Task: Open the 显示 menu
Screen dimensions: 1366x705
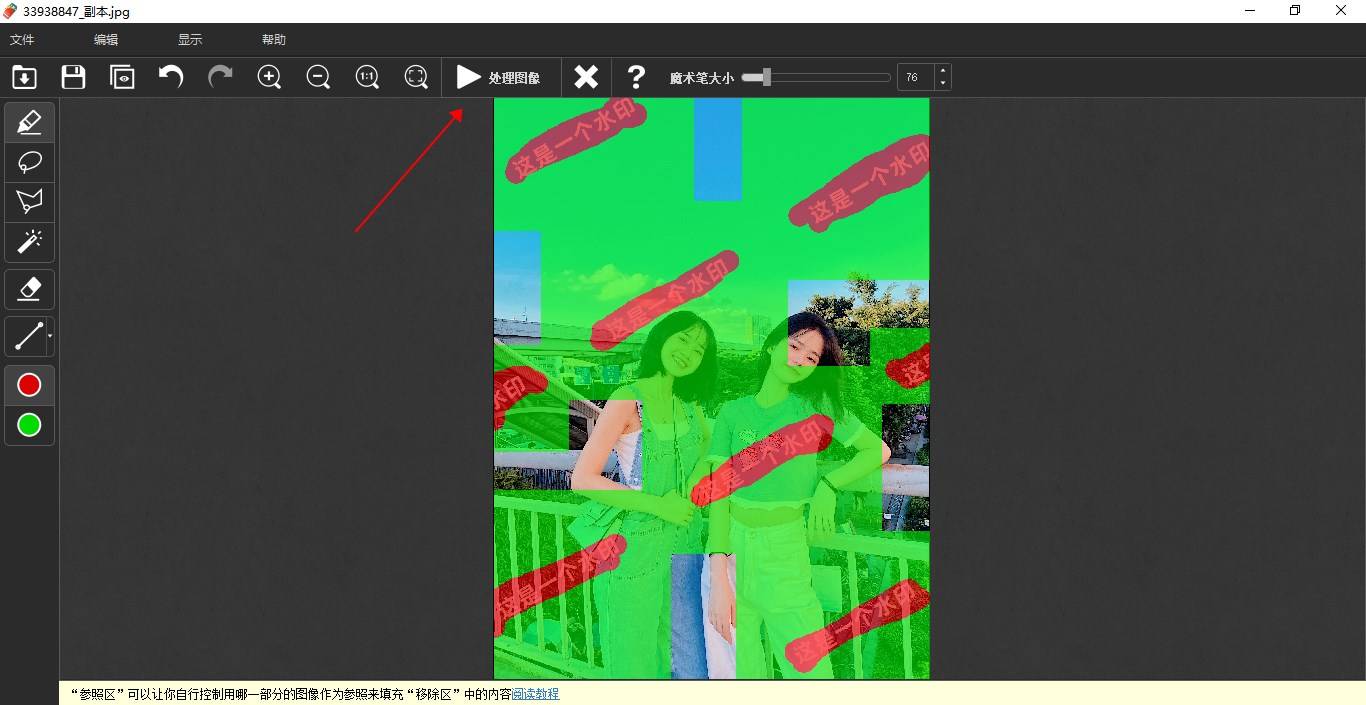Action: pos(189,40)
